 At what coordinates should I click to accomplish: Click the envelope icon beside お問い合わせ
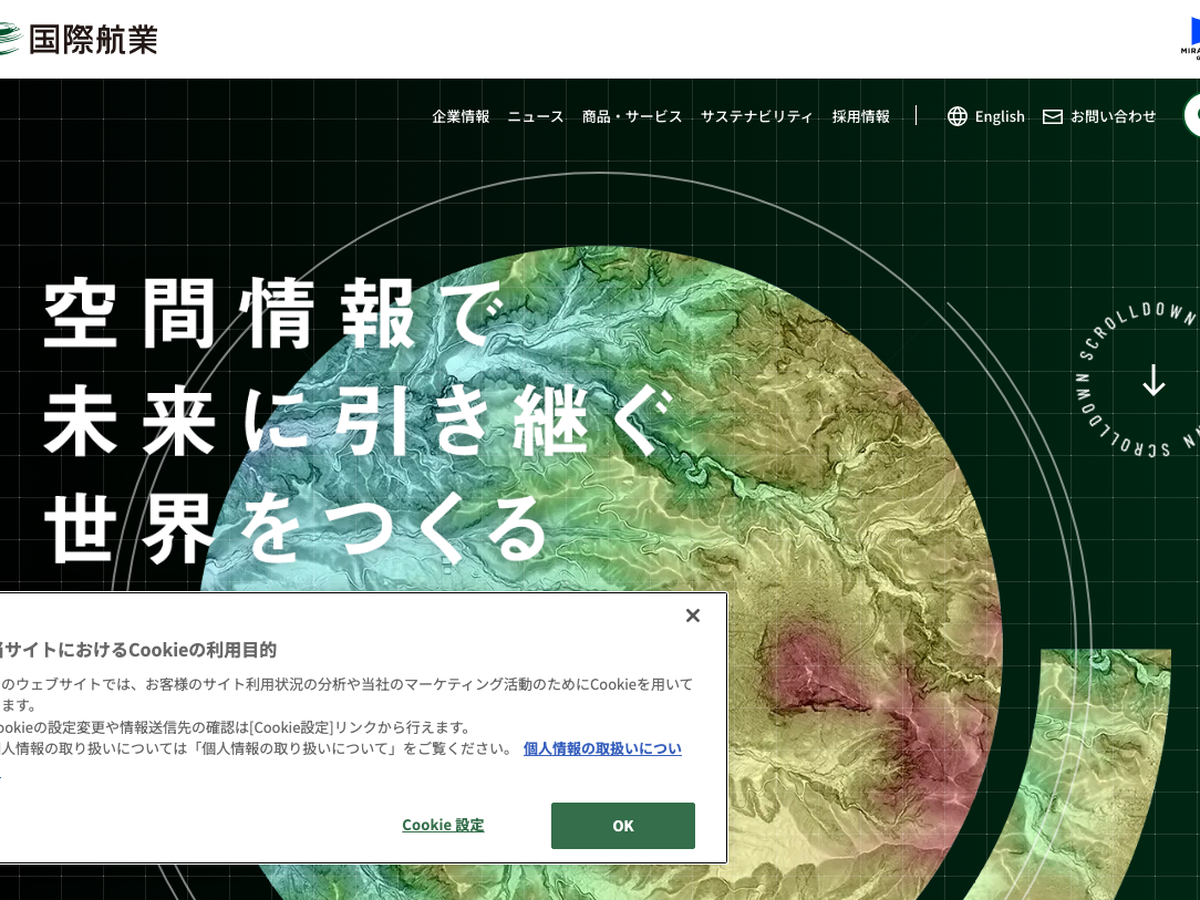point(1052,117)
